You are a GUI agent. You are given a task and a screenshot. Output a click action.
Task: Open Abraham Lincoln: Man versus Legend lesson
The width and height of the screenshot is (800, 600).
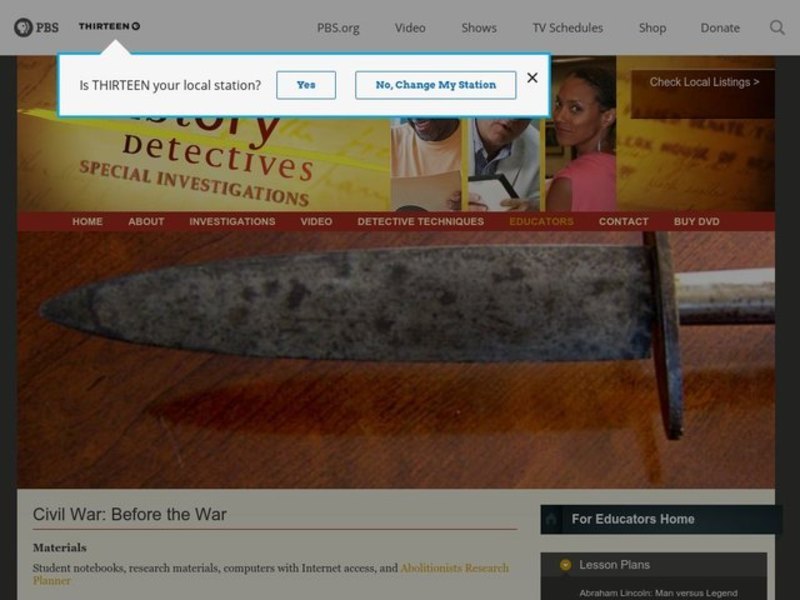tap(658, 593)
